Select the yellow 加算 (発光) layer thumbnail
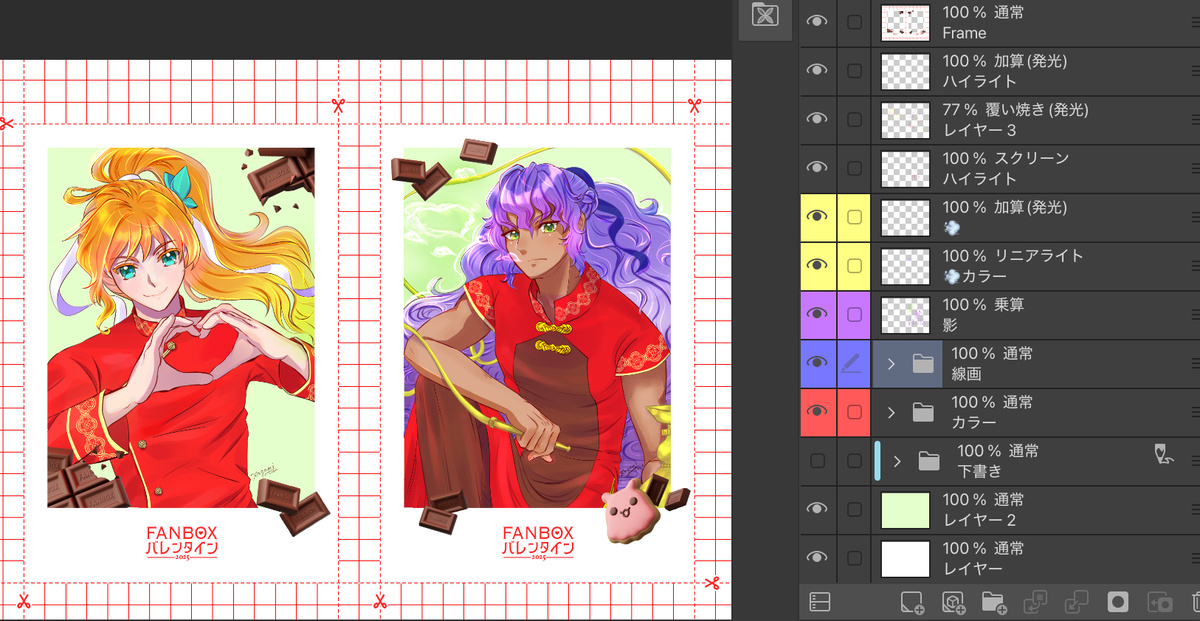 pyautogui.click(x=905, y=217)
